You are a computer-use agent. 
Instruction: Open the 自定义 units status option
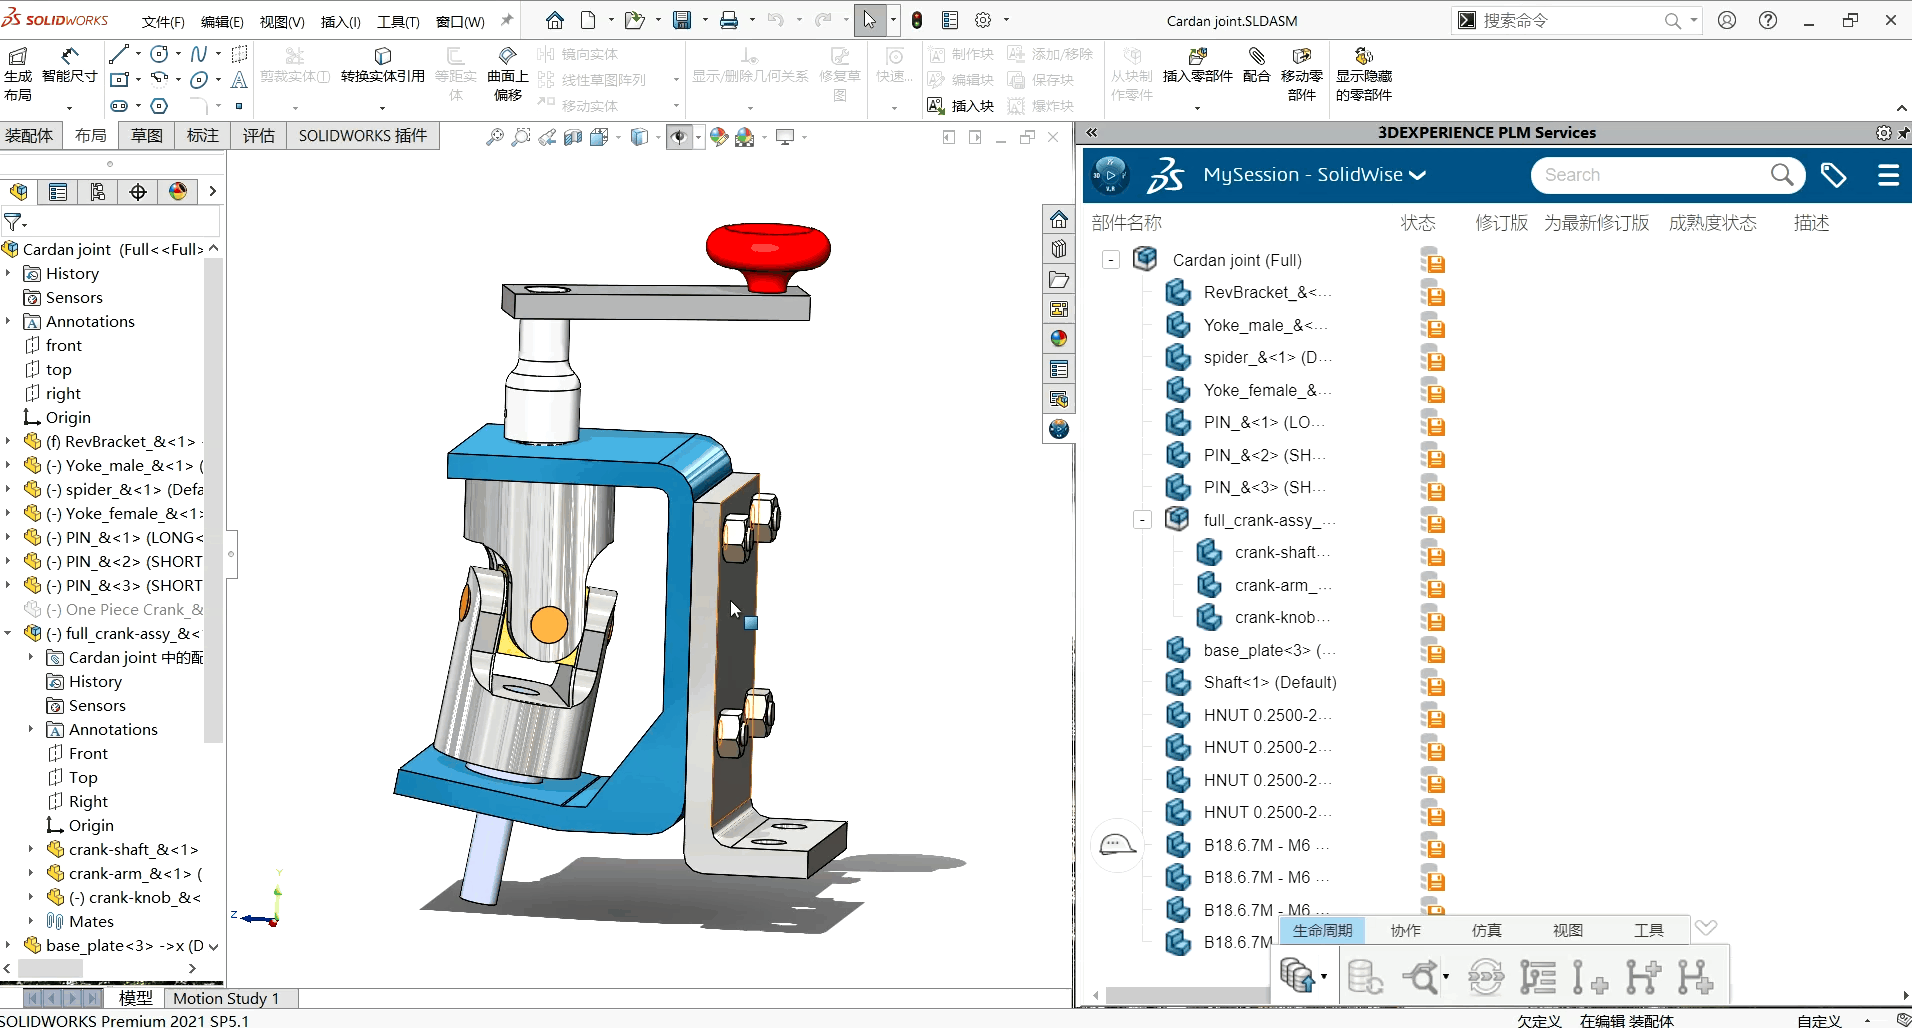point(1819,1020)
